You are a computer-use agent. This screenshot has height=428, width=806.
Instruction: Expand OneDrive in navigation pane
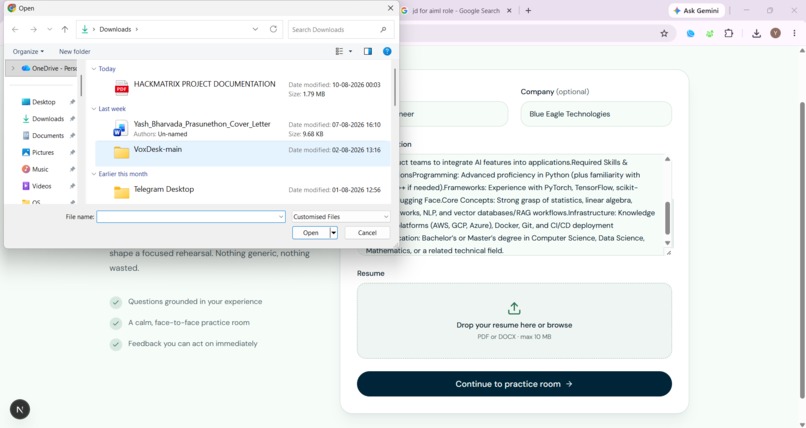coord(13,68)
